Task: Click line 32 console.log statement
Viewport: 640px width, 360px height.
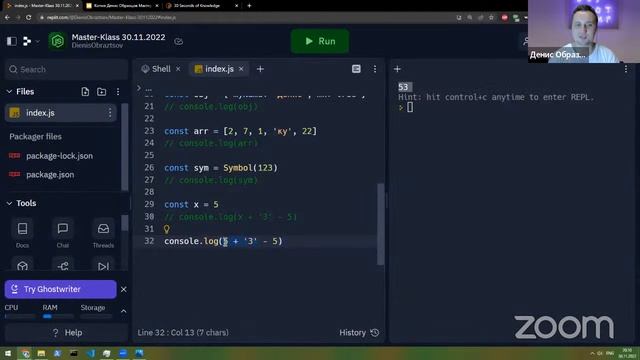Action: [223, 241]
